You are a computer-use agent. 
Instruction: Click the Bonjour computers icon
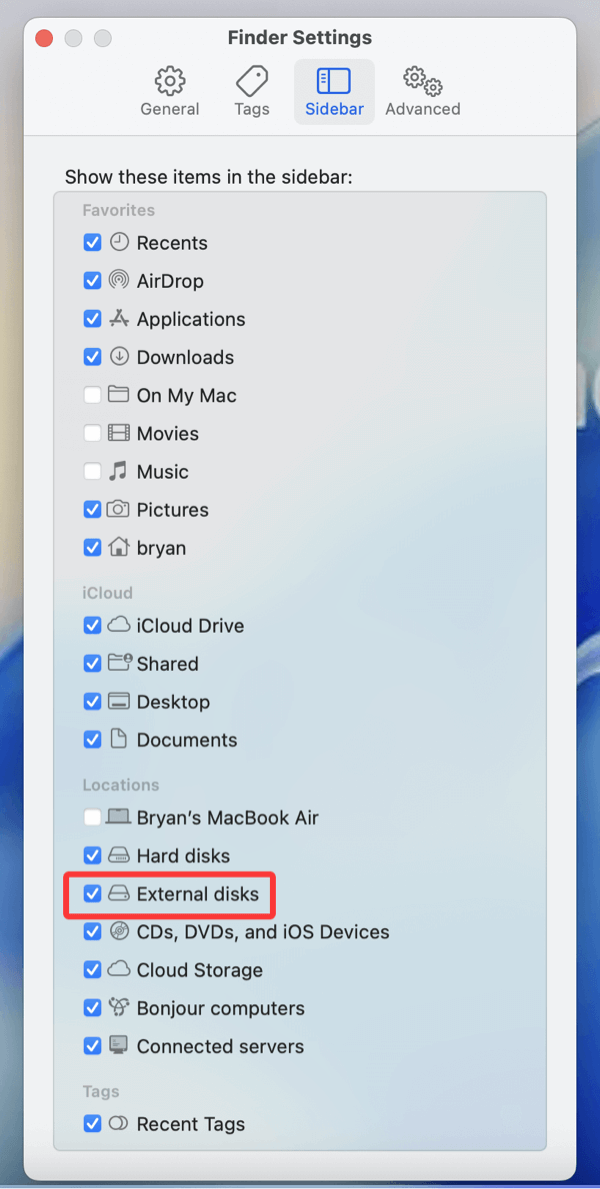(120, 1008)
